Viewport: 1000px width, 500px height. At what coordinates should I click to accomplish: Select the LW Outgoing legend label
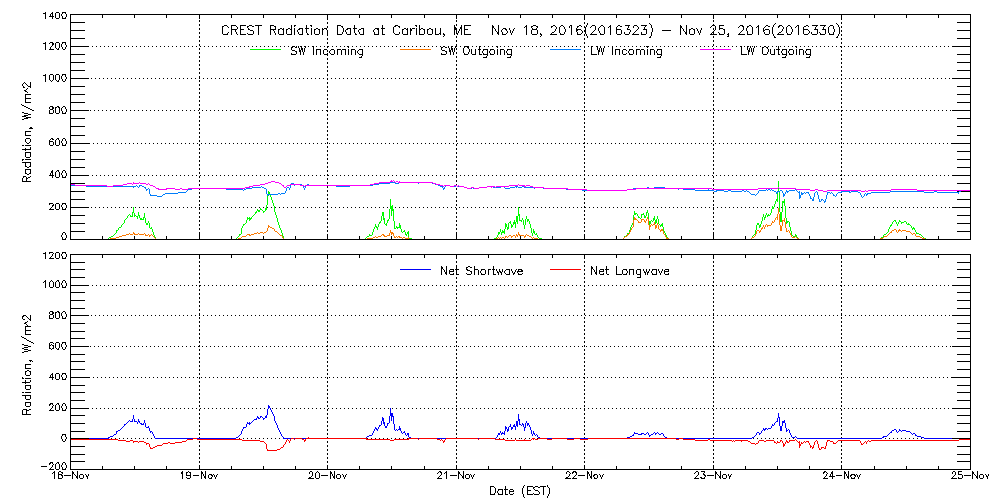click(775, 52)
